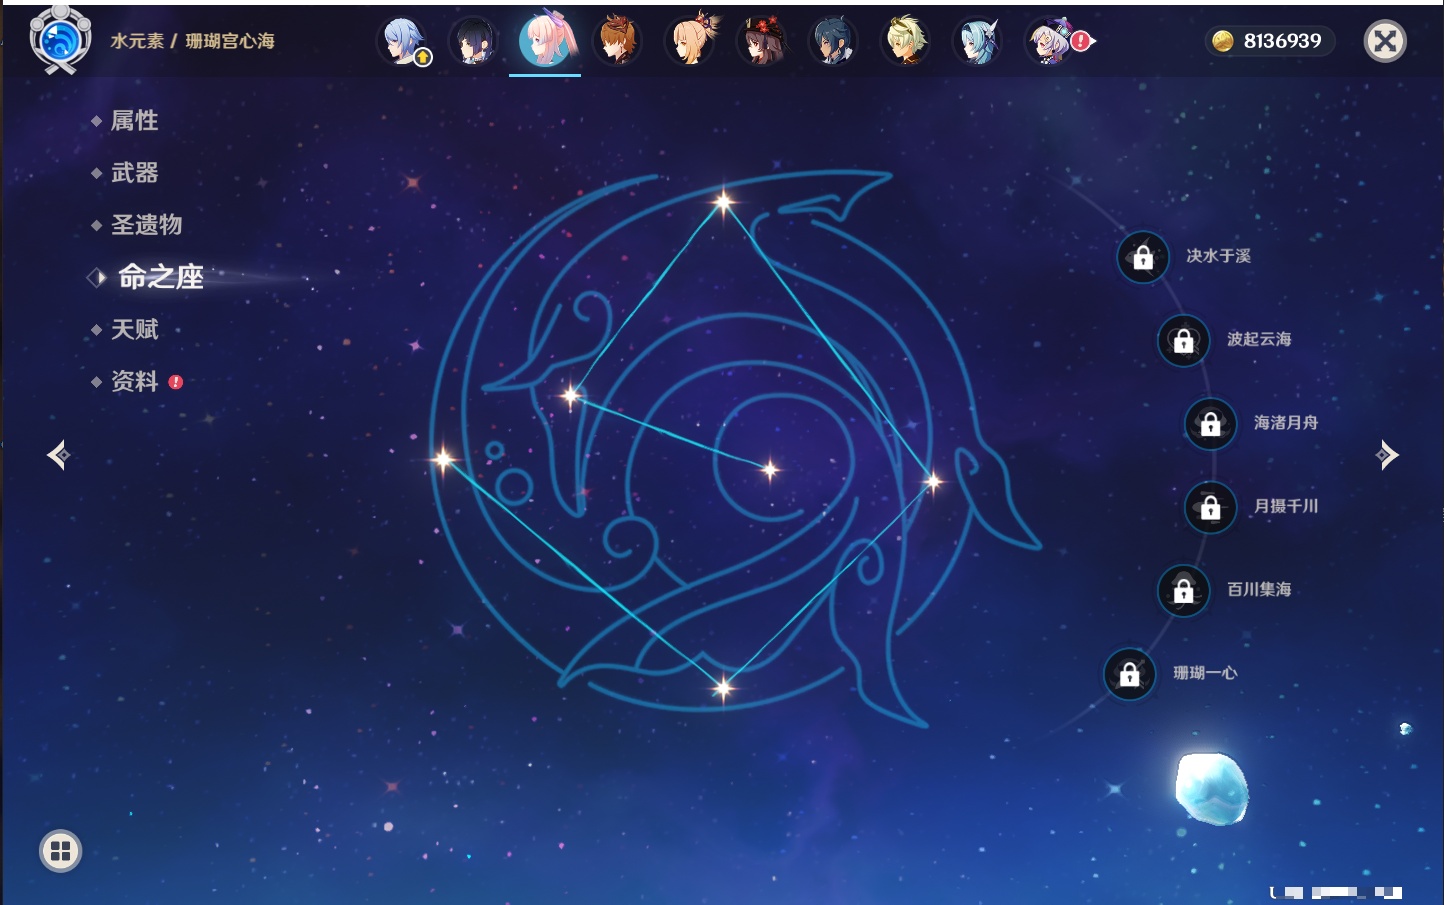Select the highlighted pink-haired Kokomi avatar
The width and height of the screenshot is (1444, 905).
click(x=545, y=40)
